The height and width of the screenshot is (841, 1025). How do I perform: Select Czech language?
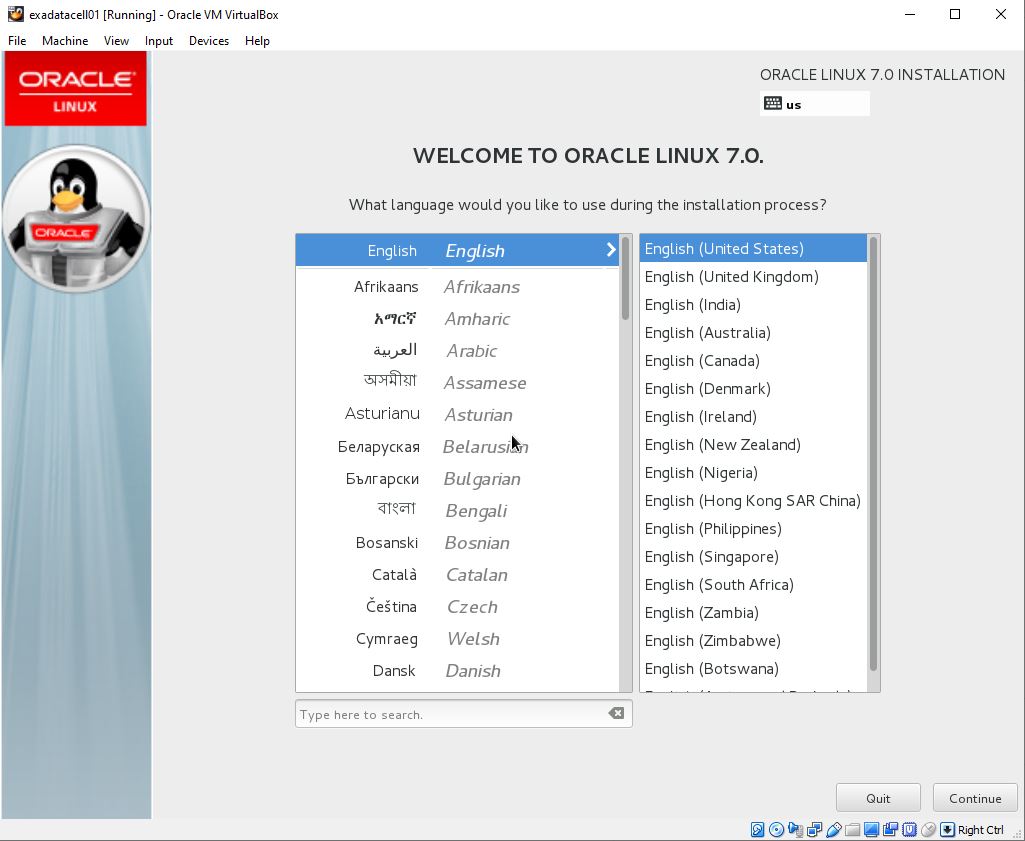457,606
